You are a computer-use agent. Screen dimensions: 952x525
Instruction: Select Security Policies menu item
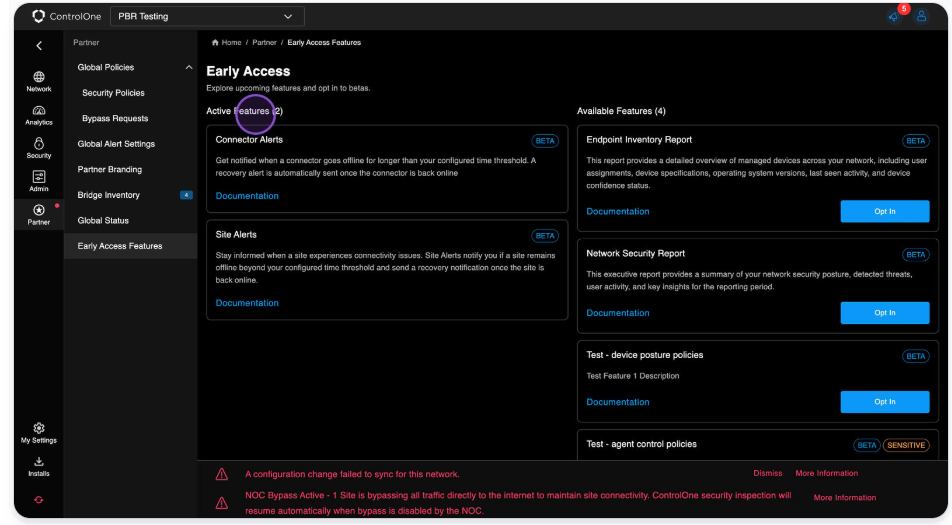pos(113,93)
